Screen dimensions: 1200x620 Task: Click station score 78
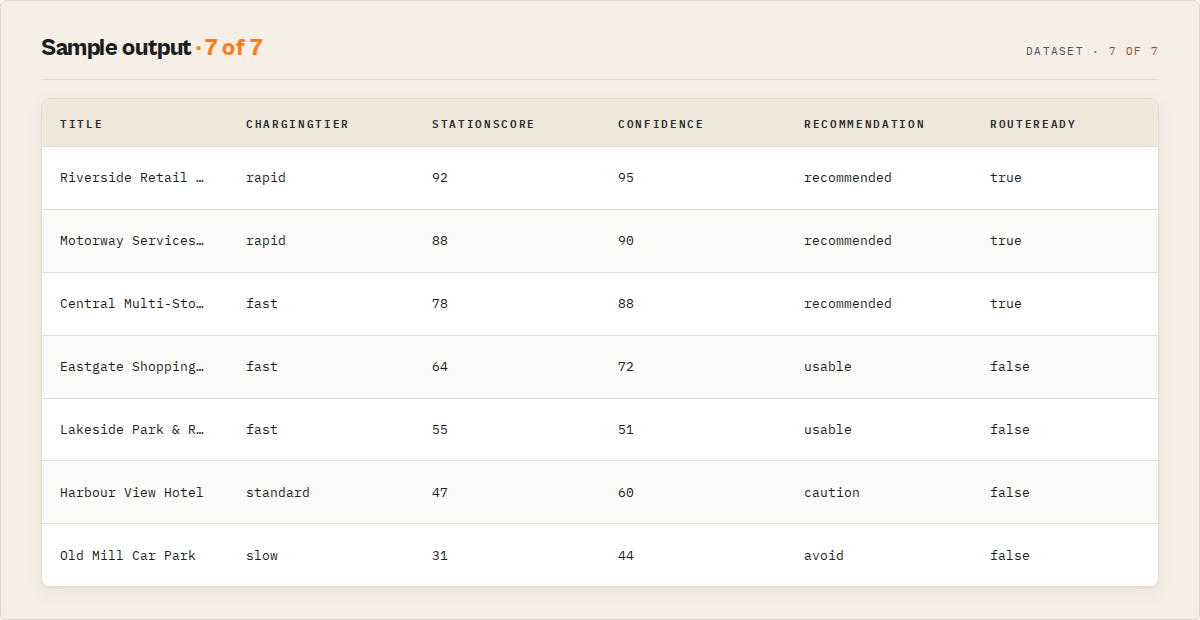coord(440,304)
